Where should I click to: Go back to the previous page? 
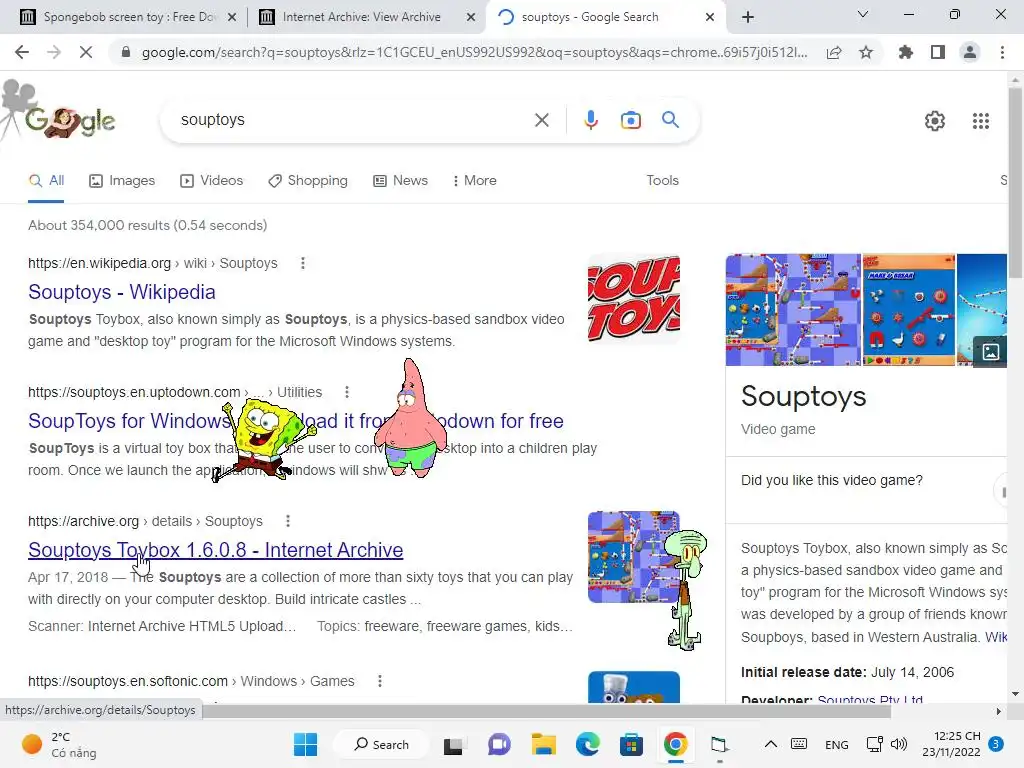coord(22,52)
